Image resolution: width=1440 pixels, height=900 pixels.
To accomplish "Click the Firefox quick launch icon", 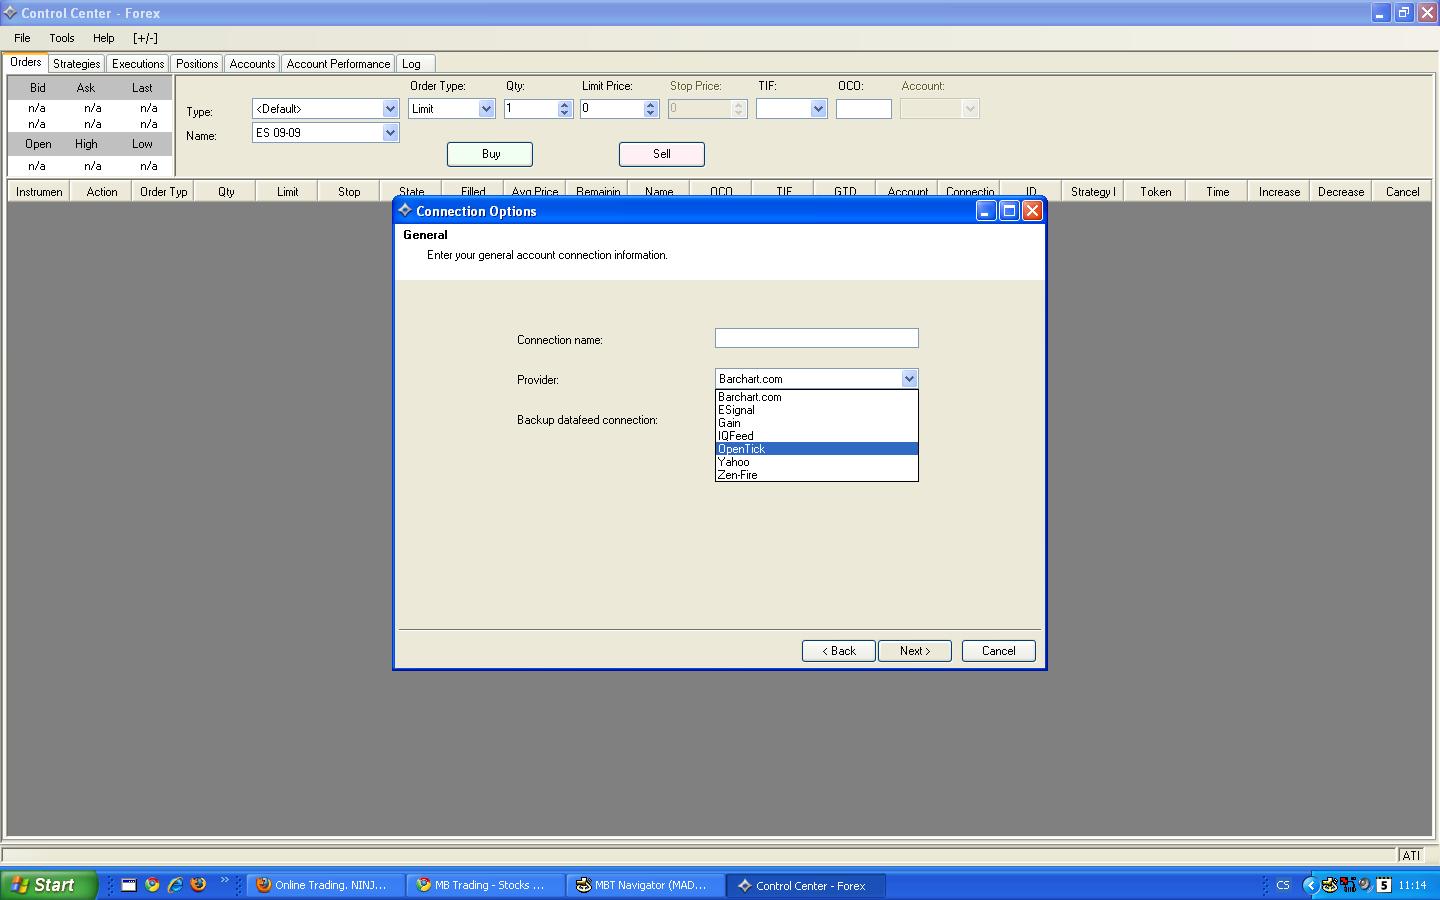I will click(198, 885).
